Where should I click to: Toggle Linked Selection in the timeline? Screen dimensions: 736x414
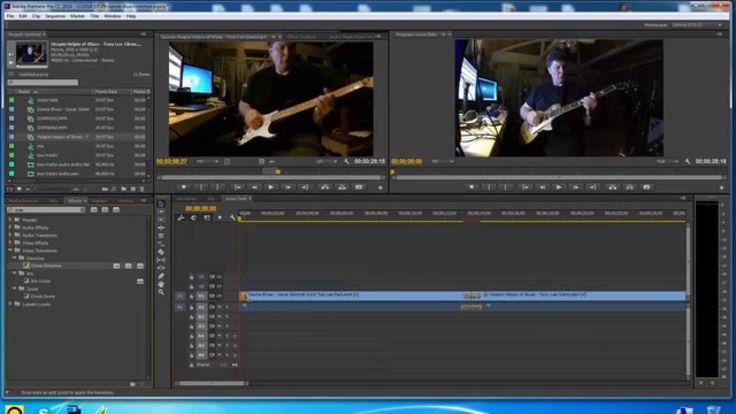point(207,218)
